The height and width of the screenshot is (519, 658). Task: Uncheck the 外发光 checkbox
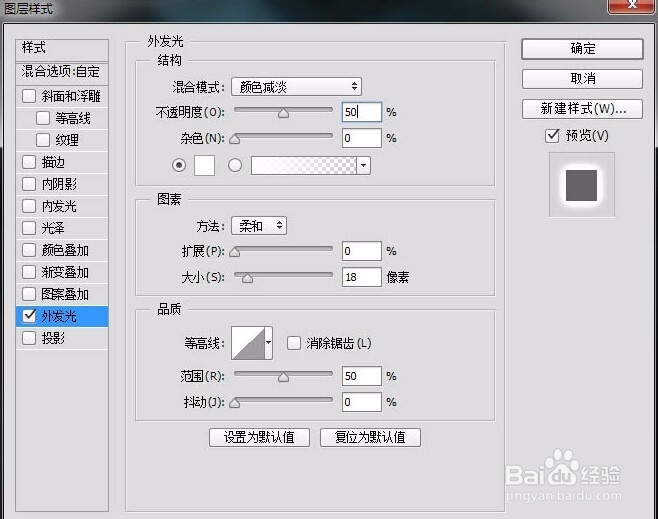tap(29, 316)
